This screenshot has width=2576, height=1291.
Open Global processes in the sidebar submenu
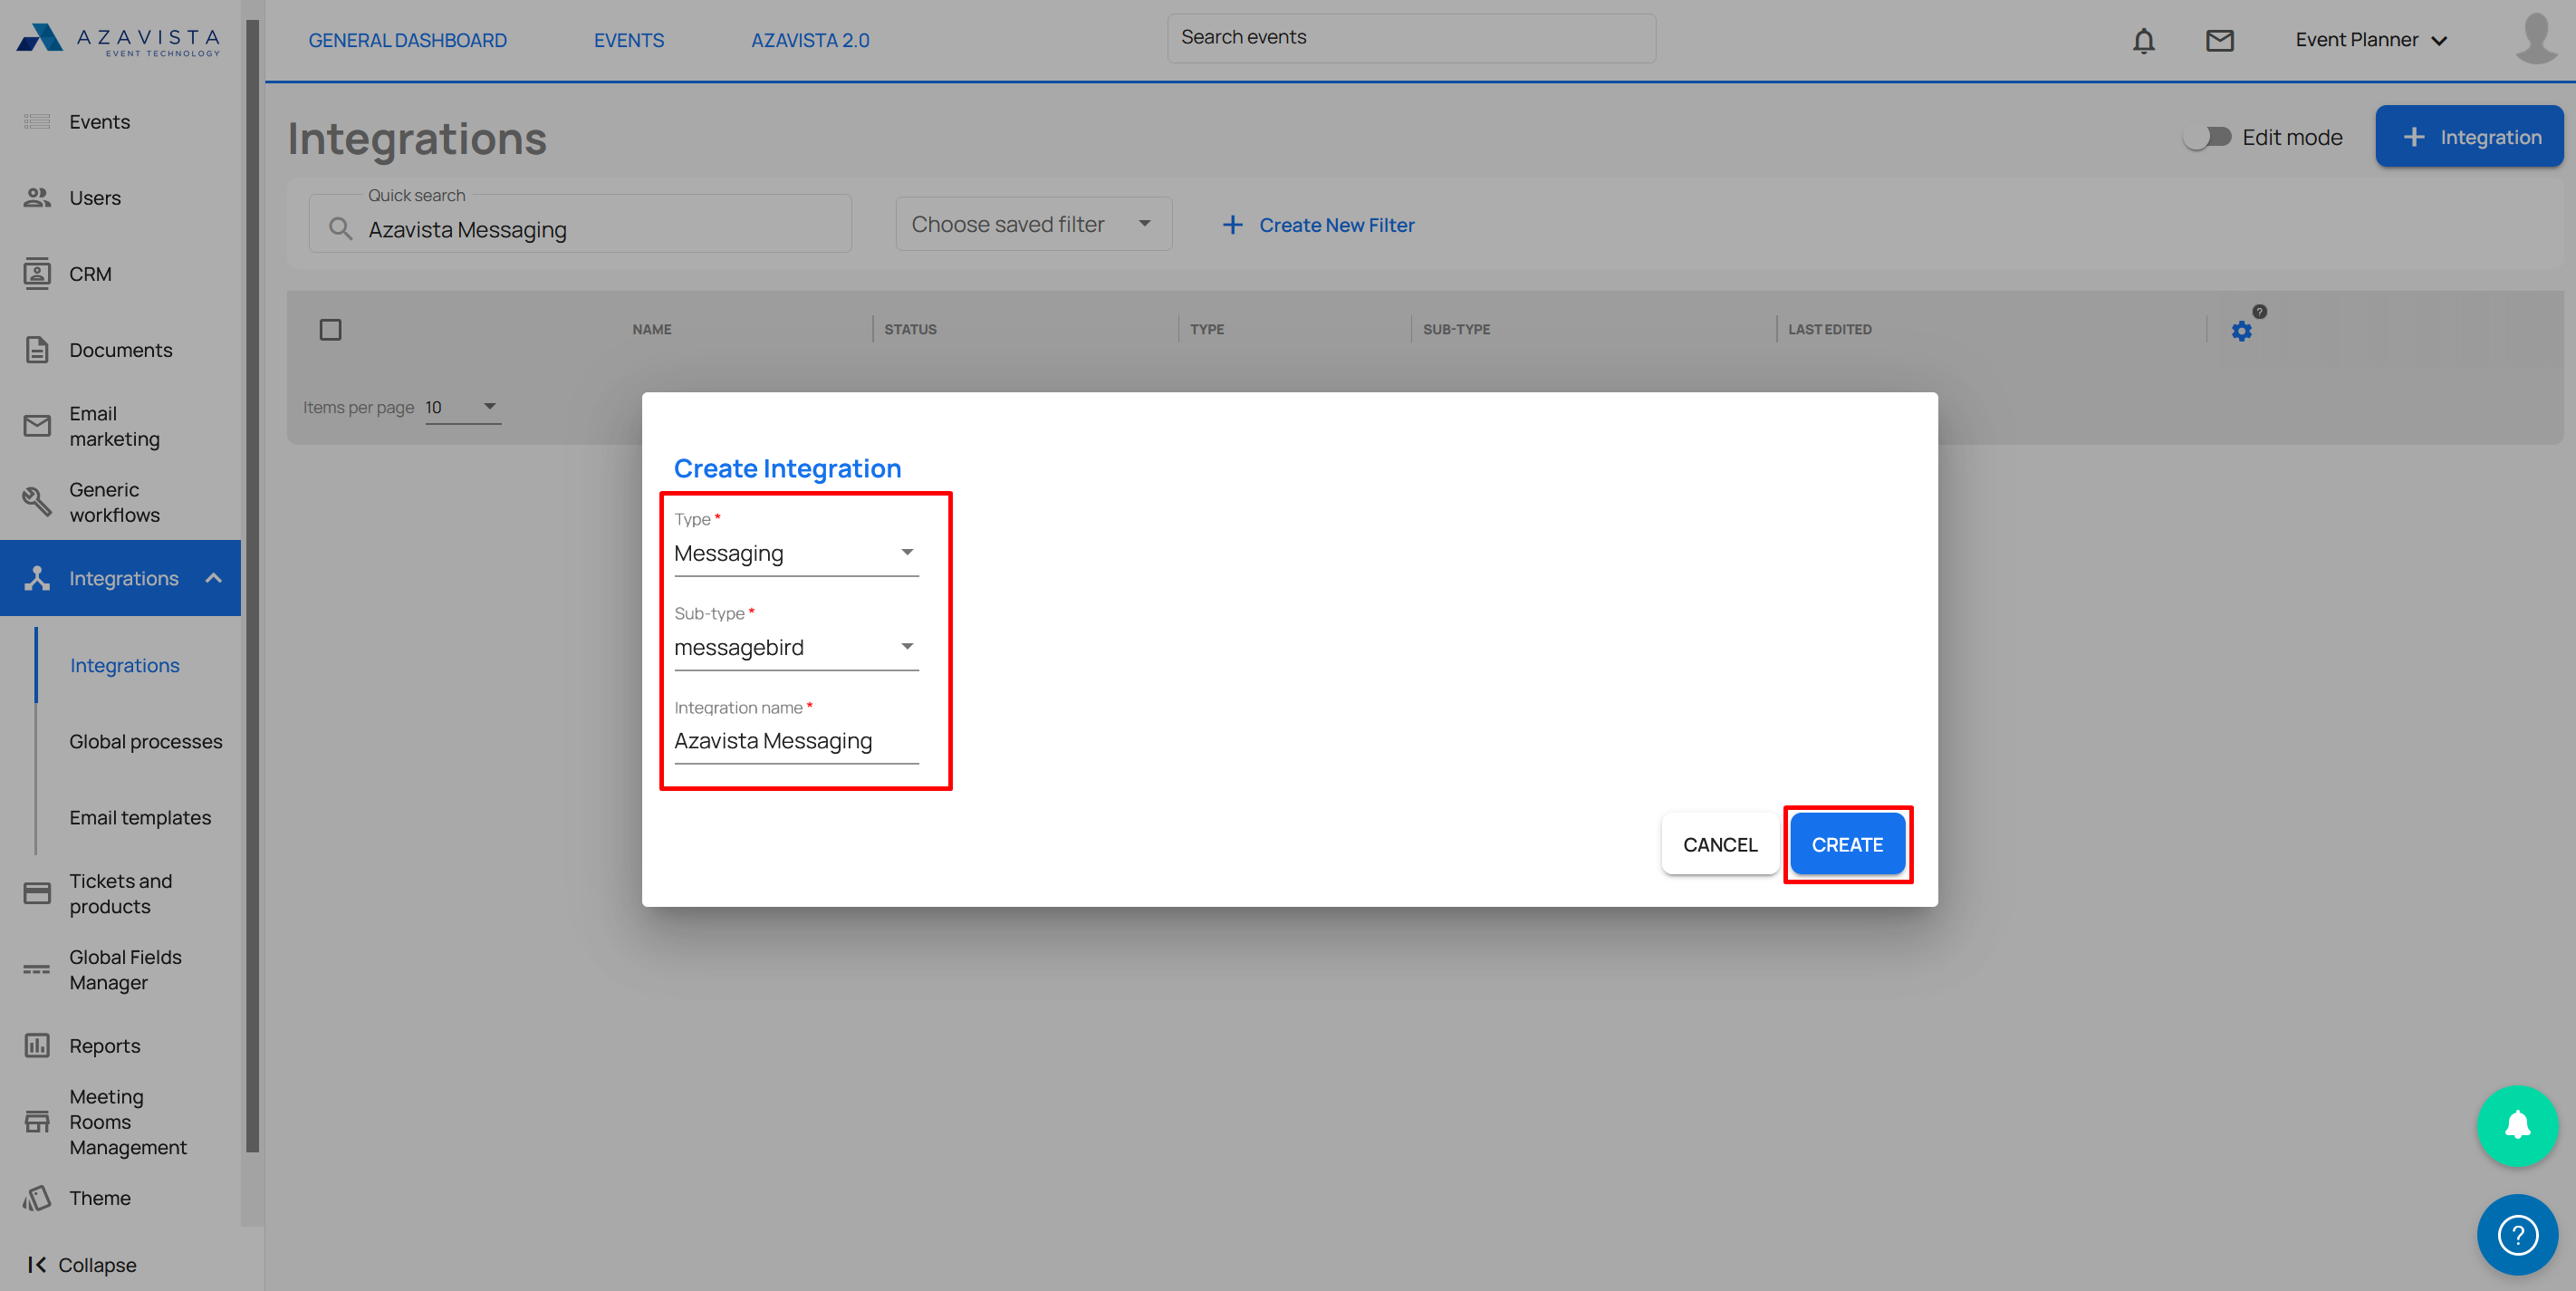tap(145, 741)
